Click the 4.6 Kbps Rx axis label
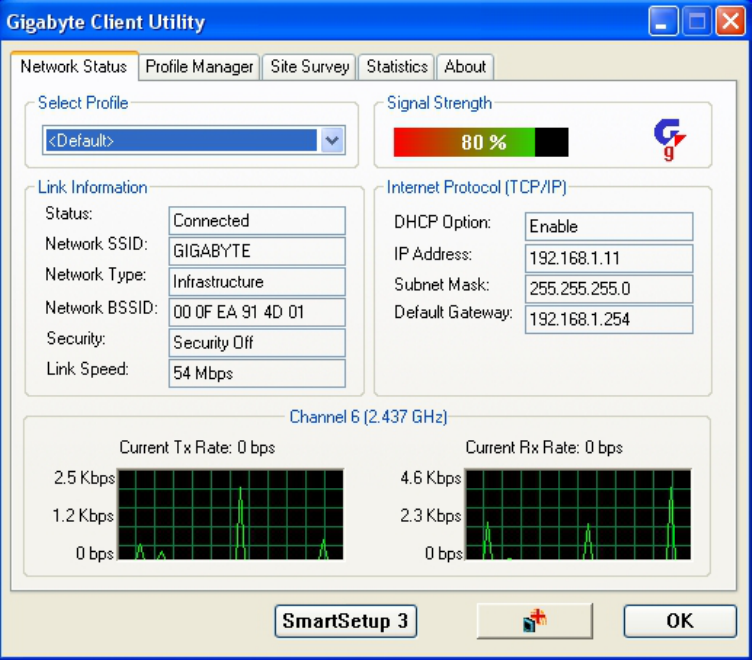This screenshot has width=752, height=660. [x=431, y=478]
